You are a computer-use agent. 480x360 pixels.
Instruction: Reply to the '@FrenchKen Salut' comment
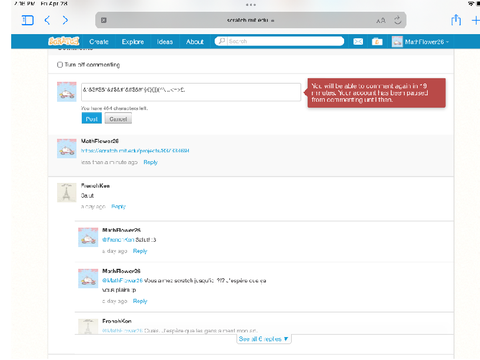tap(140, 251)
